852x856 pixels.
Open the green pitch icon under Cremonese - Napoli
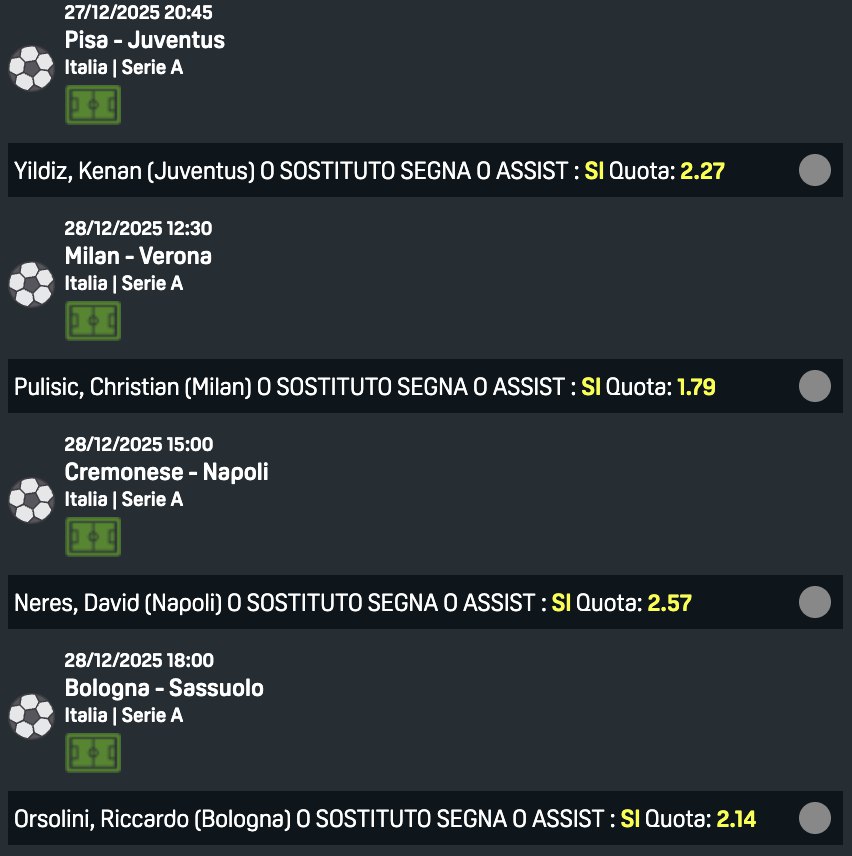click(x=93, y=537)
